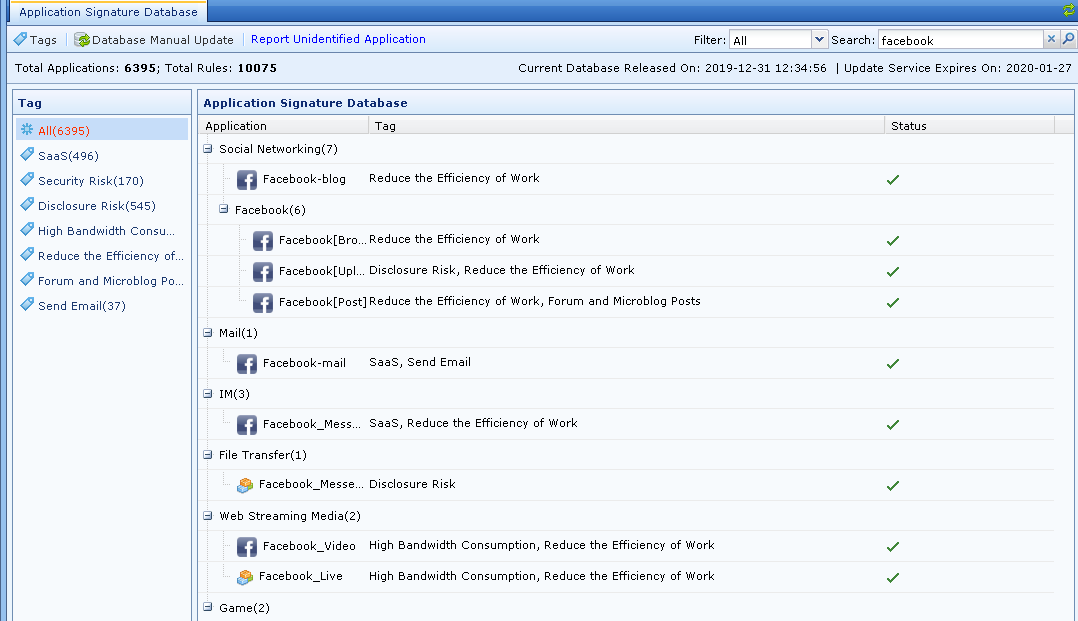Click the Forum and Microblog tag icon
This screenshot has height=621, width=1078.
[x=27, y=279]
